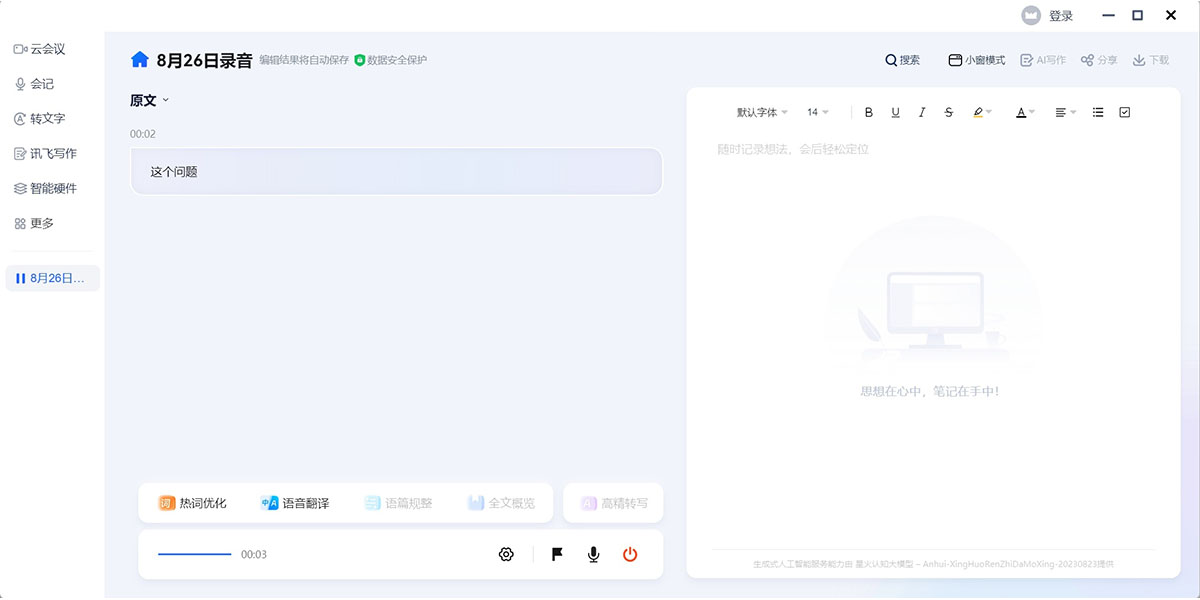This screenshot has height=600, width=1200.
Task: Toggle bold formatting in the notes editor
Action: [x=868, y=112]
